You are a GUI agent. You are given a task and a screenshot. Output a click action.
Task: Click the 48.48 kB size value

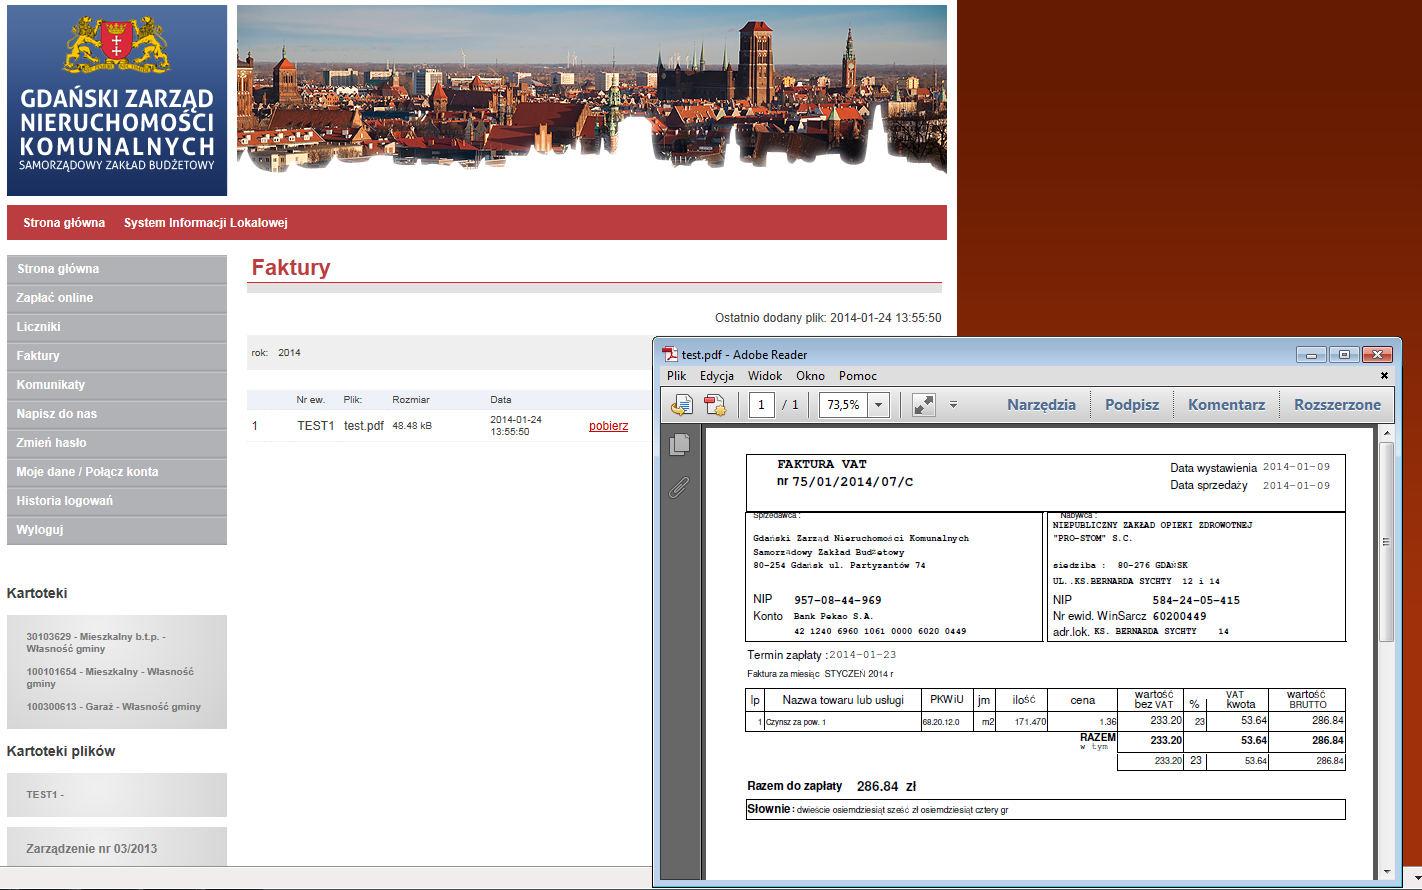click(x=412, y=426)
